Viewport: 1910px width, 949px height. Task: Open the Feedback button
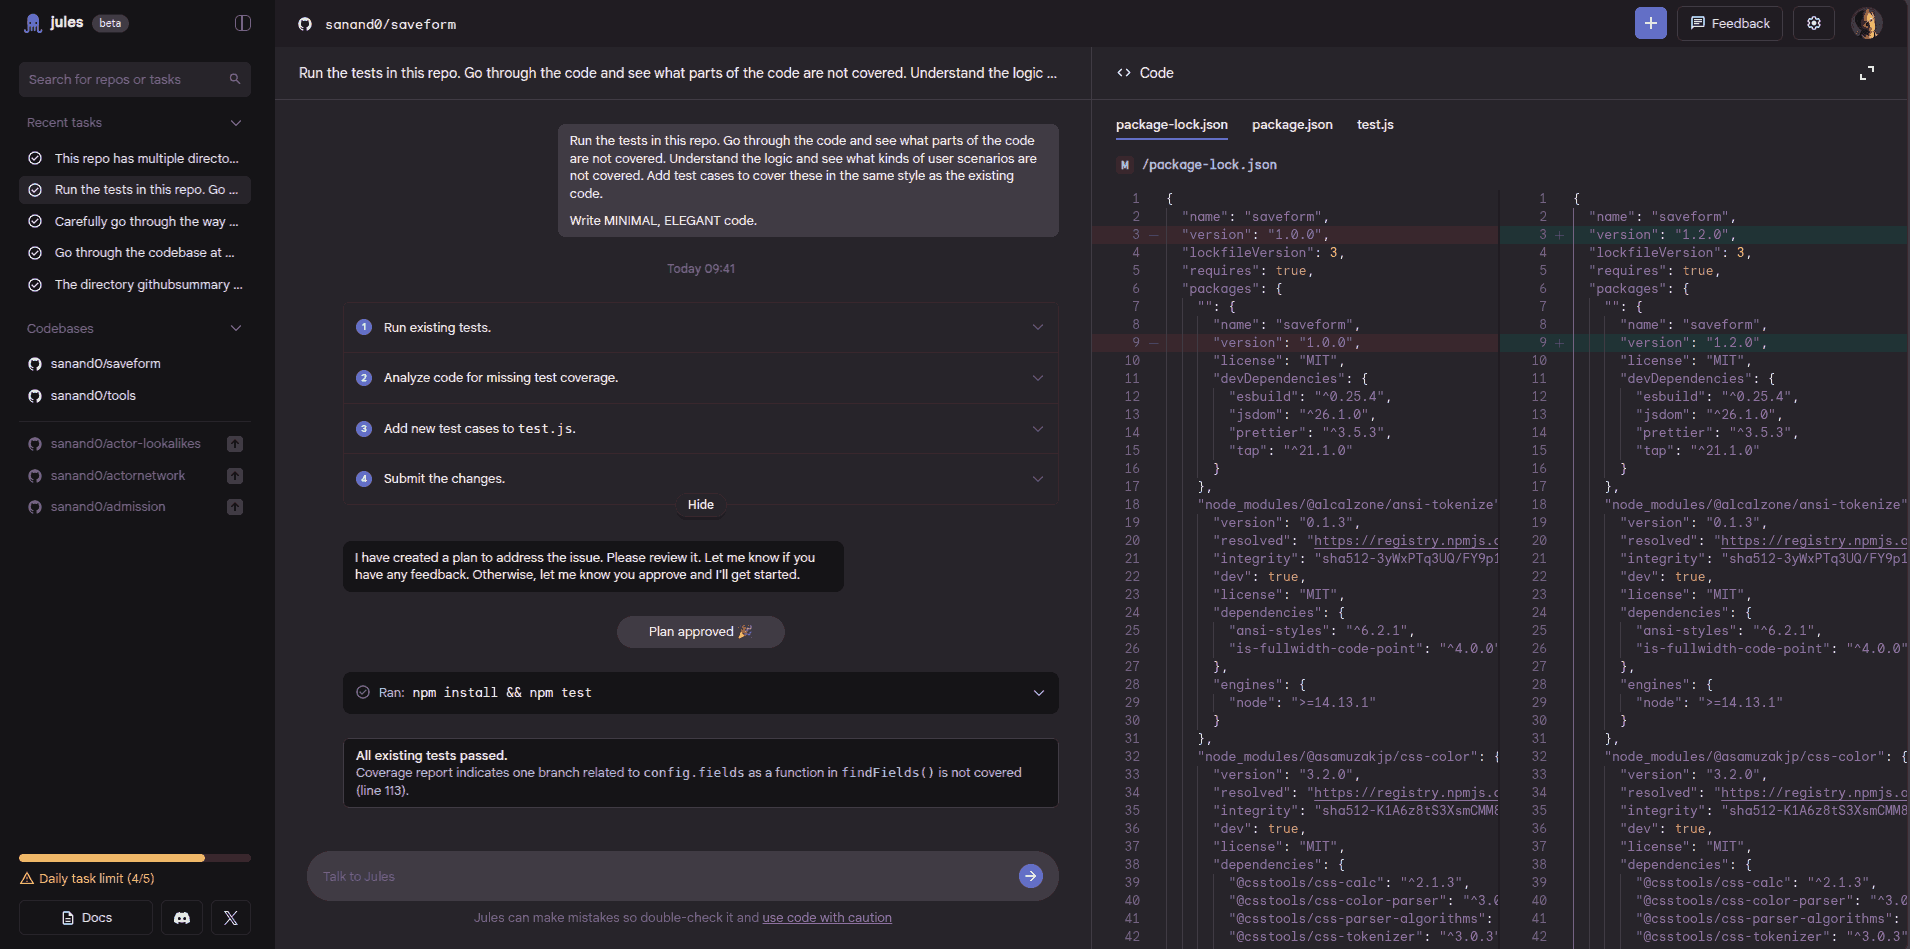1730,23
